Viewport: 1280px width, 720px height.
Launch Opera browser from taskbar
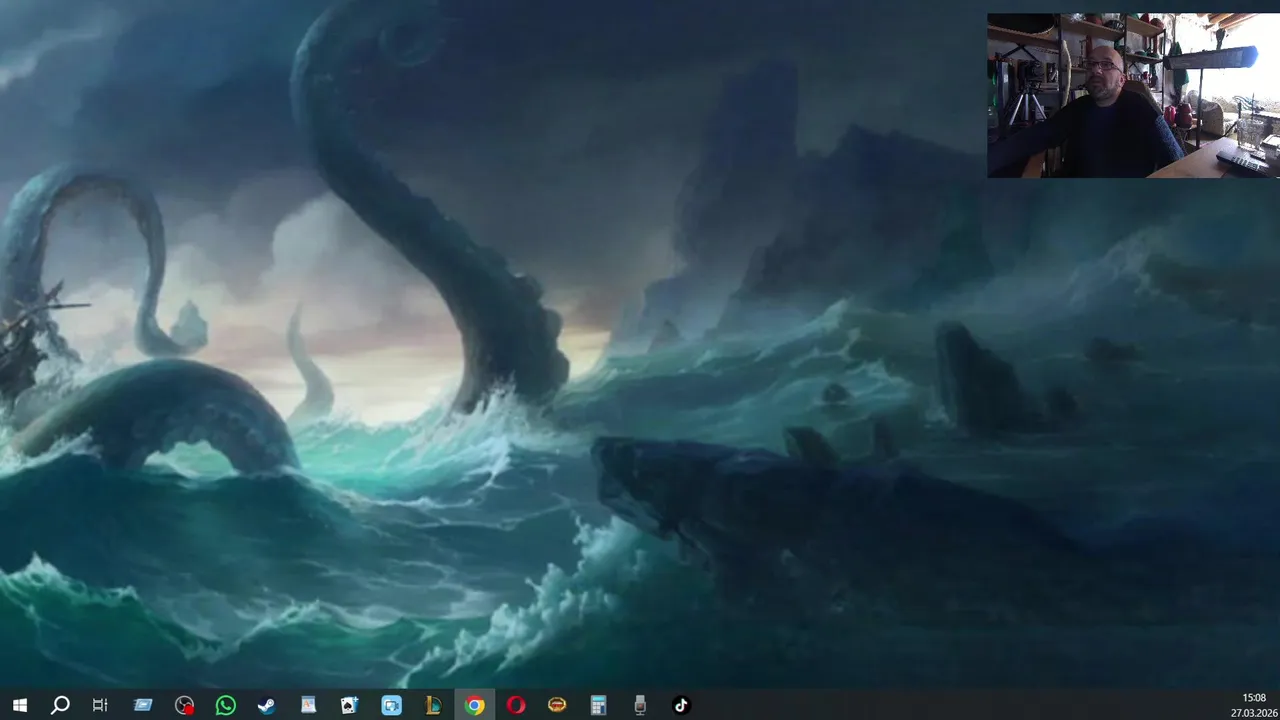pos(516,705)
